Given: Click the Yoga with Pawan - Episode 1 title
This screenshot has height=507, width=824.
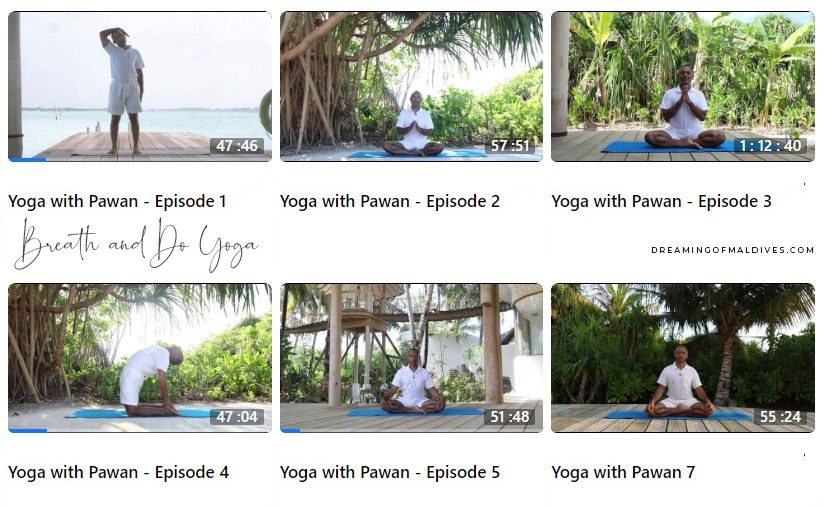Looking at the screenshot, I should pos(117,201).
